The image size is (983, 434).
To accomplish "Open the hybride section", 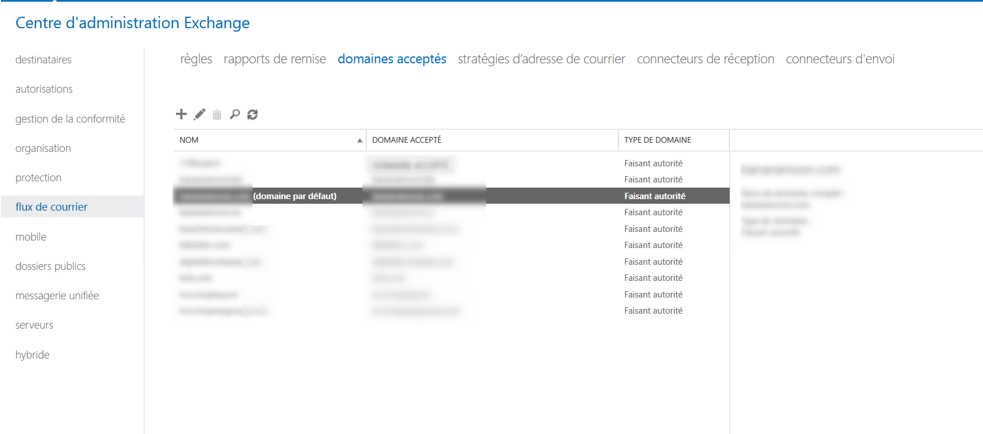I will pos(32,354).
